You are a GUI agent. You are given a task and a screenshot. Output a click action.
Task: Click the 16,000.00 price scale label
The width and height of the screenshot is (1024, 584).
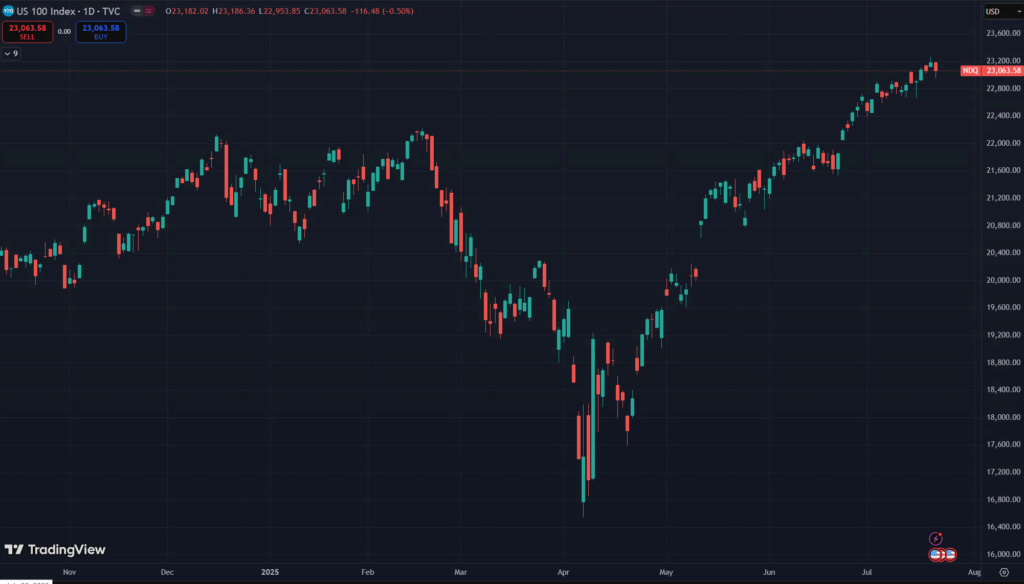1002,554
